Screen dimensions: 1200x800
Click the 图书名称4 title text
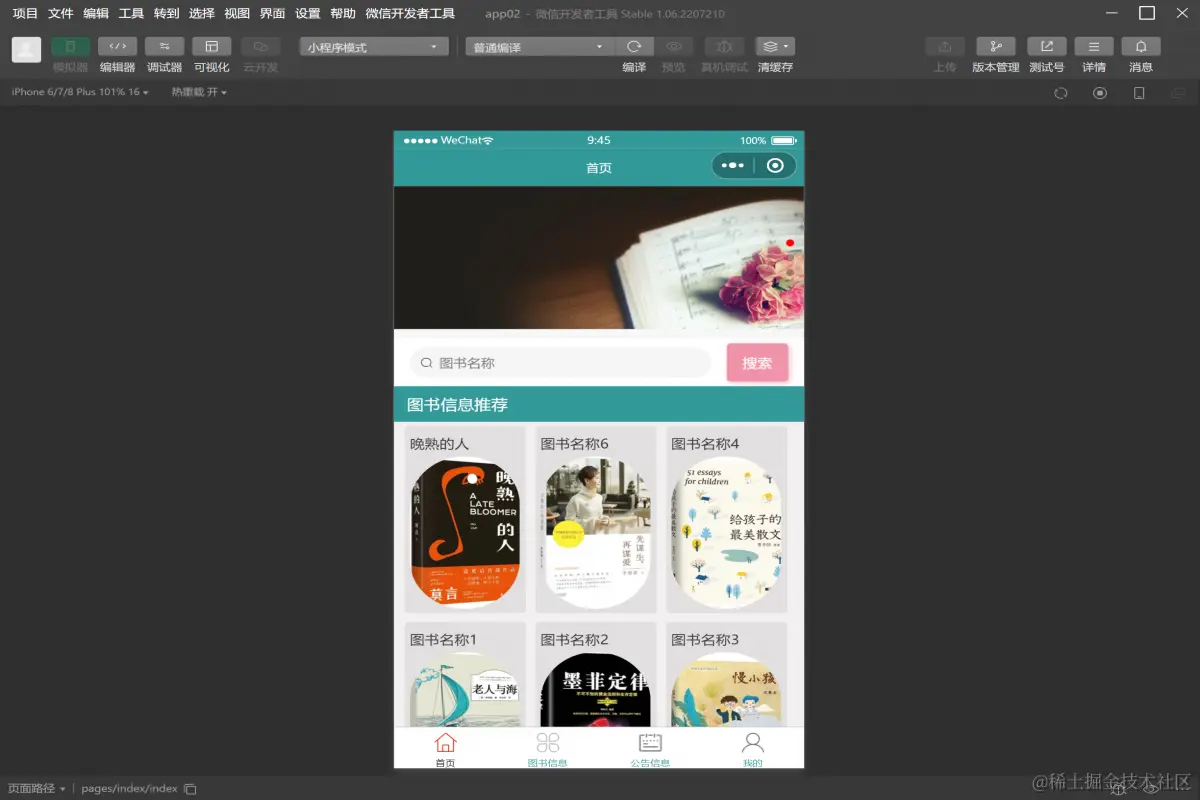coord(705,443)
